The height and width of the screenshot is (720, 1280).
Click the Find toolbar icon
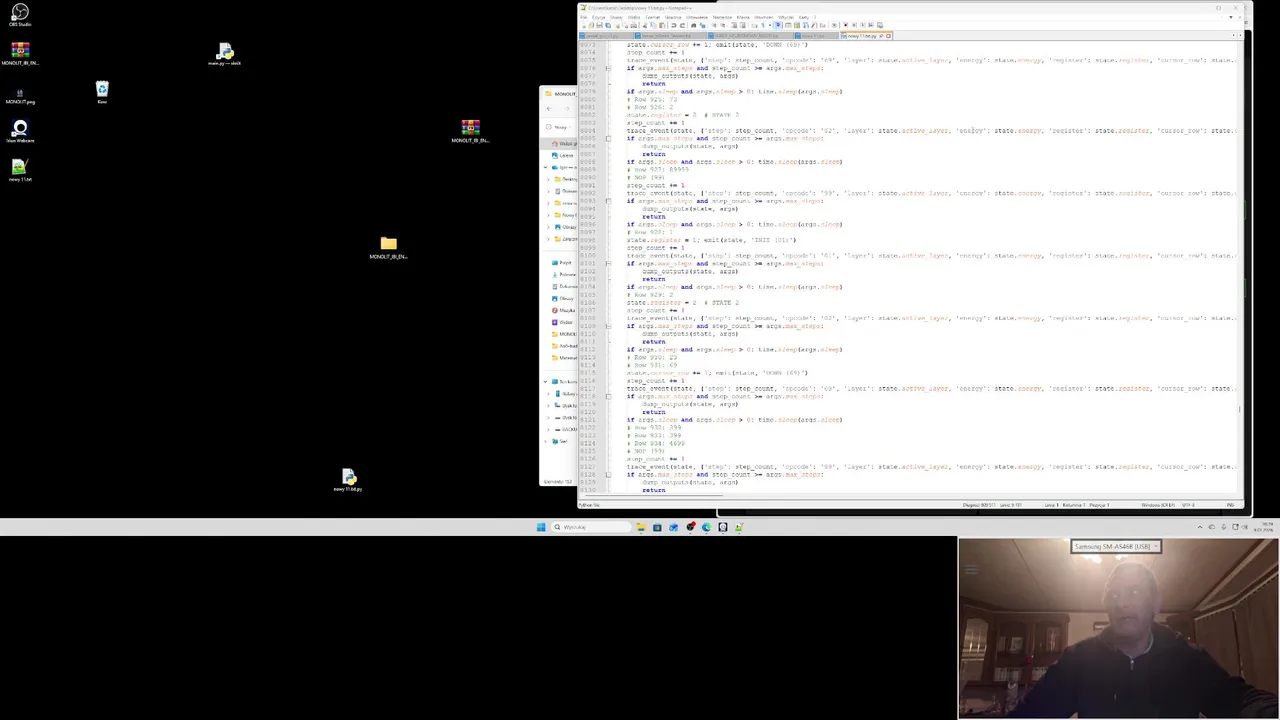point(693,25)
